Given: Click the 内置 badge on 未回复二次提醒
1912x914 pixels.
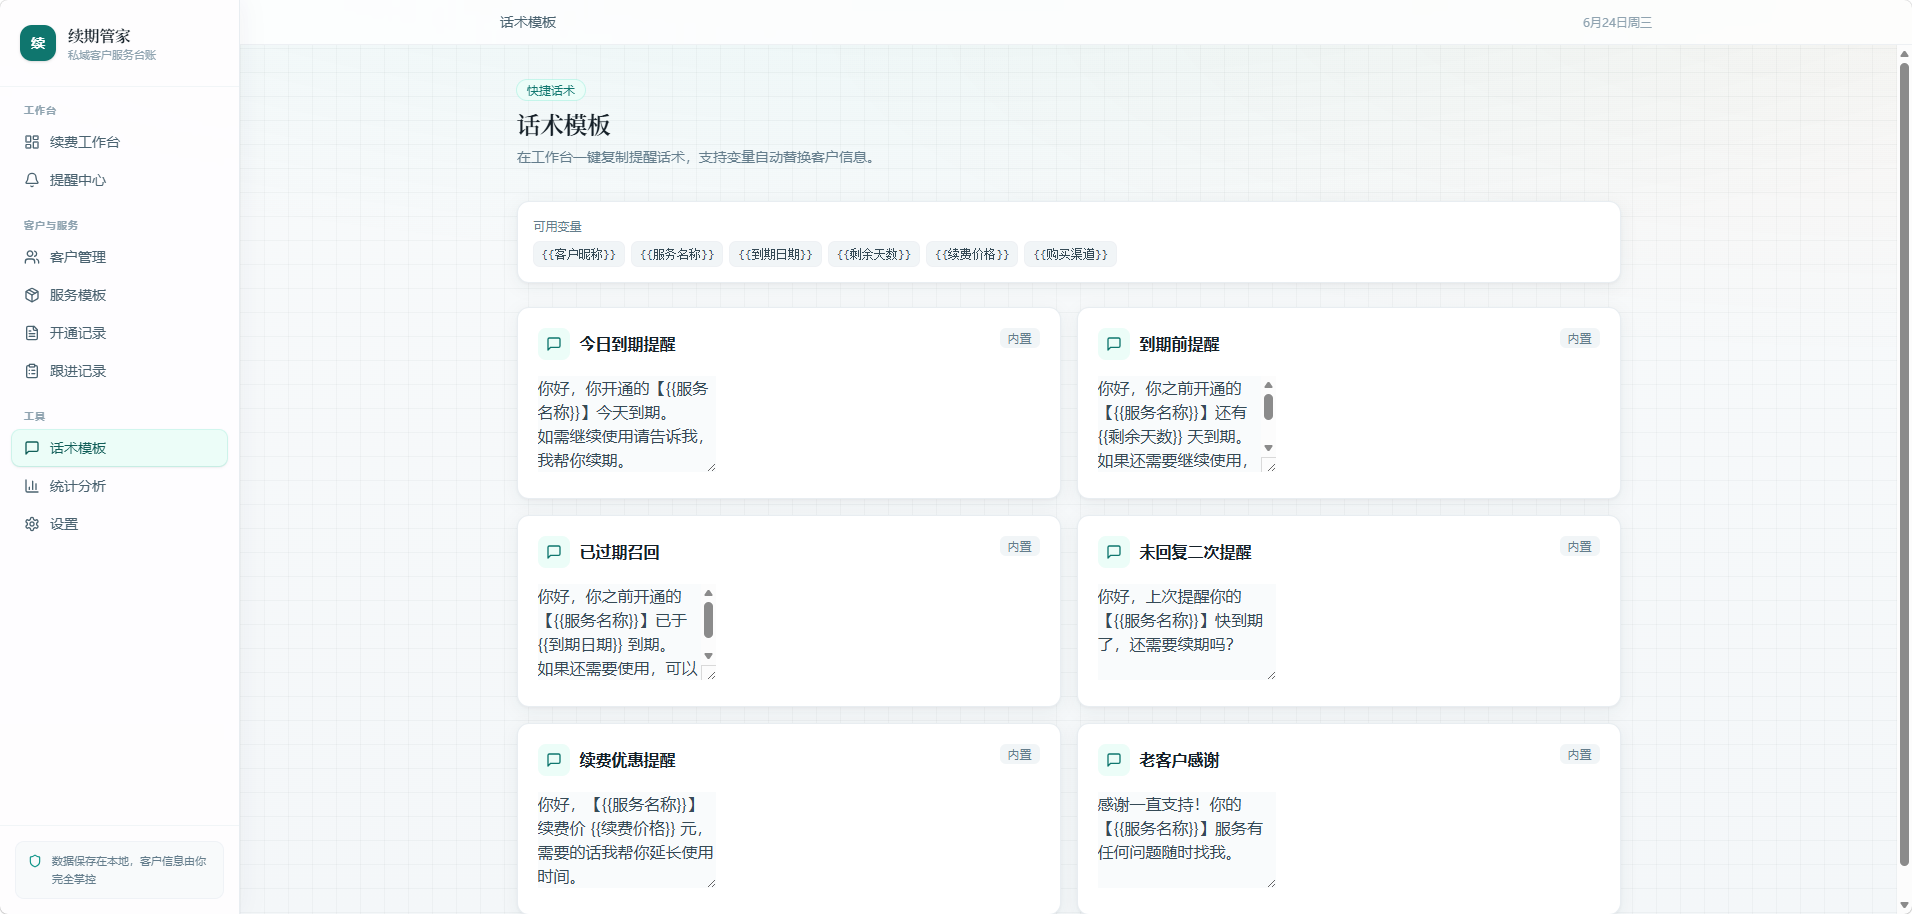Looking at the screenshot, I should 1580,546.
